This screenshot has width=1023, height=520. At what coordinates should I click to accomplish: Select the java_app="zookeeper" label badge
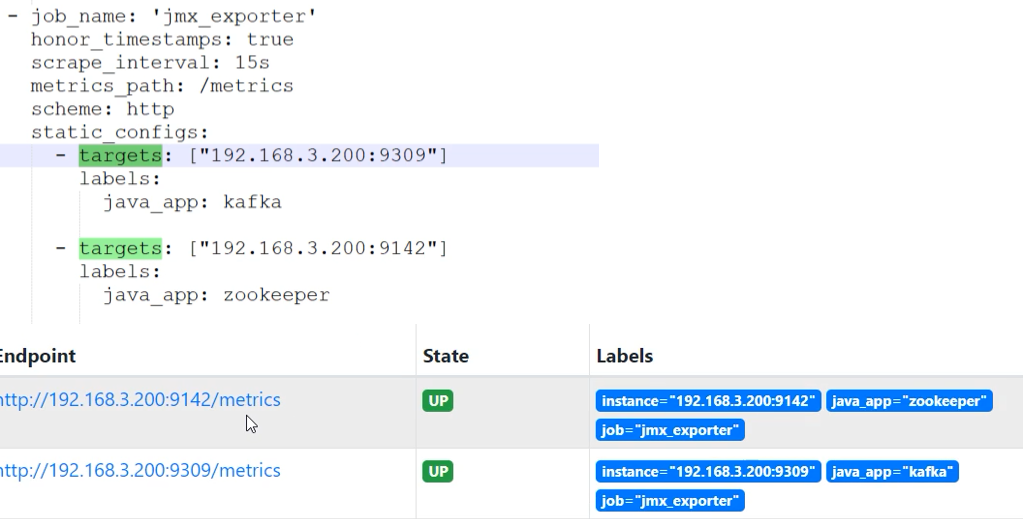pos(909,401)
